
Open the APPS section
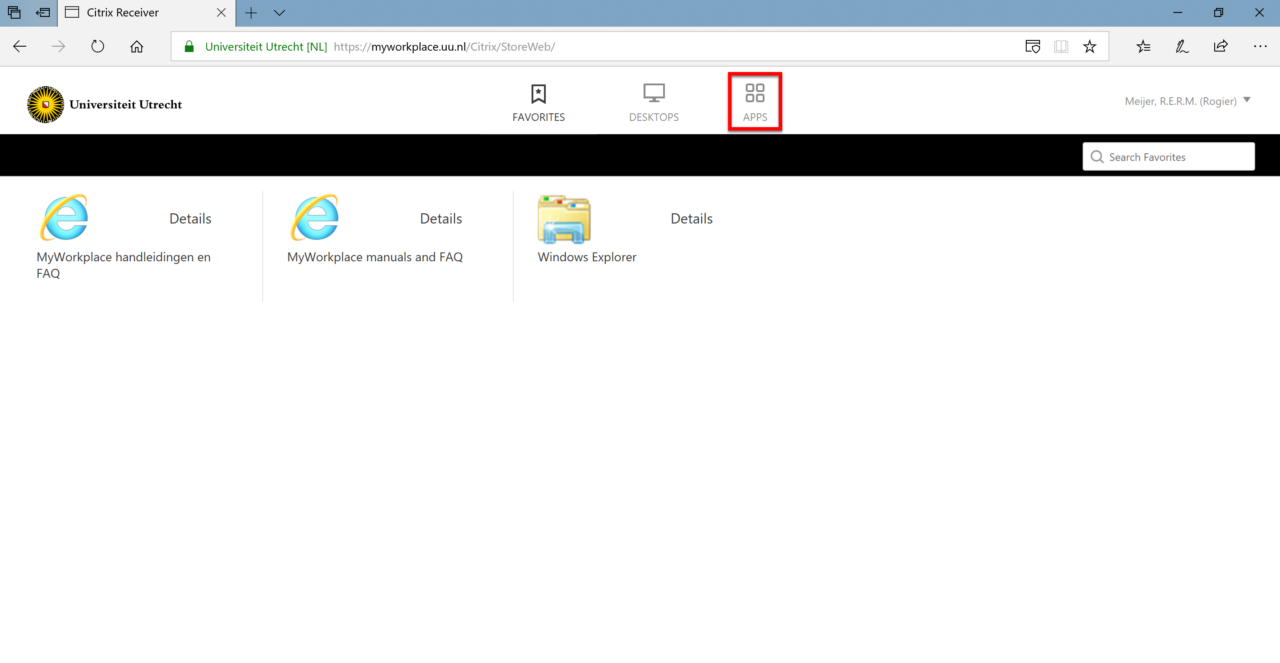pos(754,101)
